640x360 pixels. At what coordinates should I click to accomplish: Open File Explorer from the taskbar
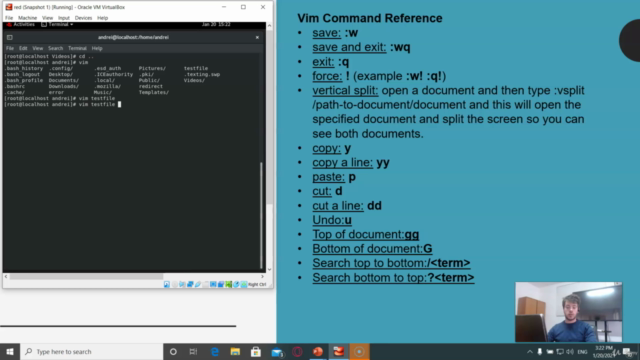pyautogui.click(x=235, y=351)
